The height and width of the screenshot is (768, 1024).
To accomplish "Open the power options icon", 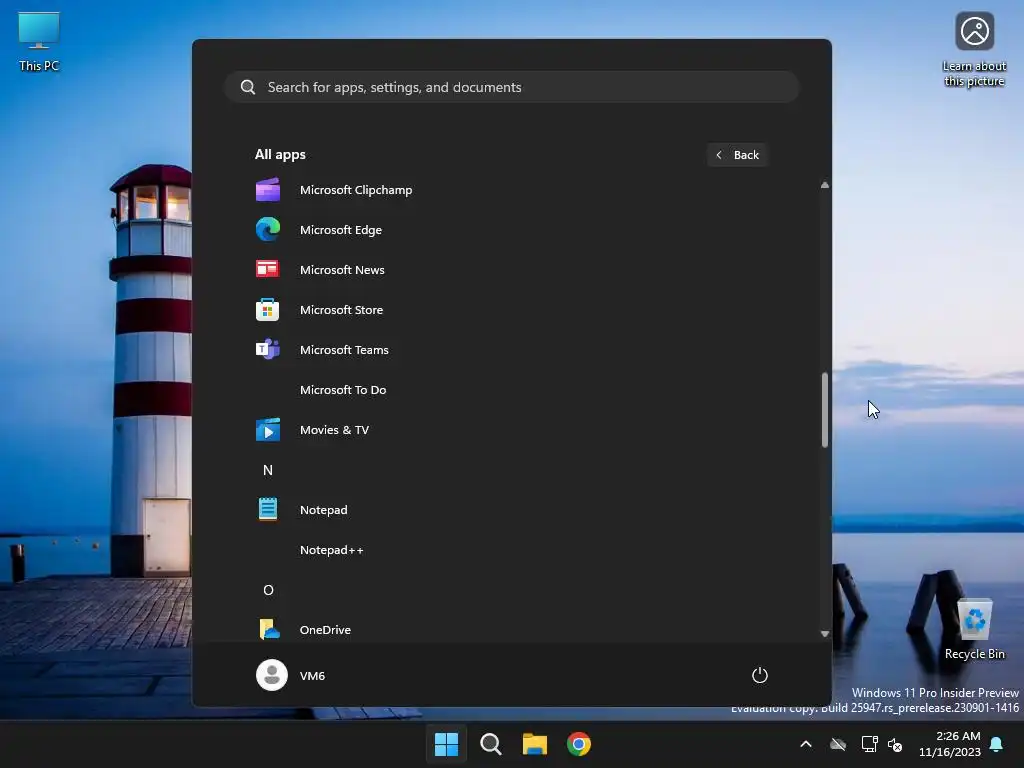I will click(760, 675).
